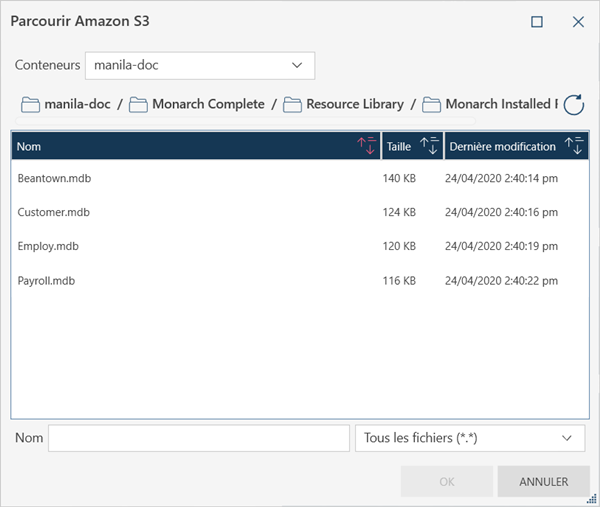Click the sort icon in Taille column
Screen dimensions: 600x507
tap(429, 146)
